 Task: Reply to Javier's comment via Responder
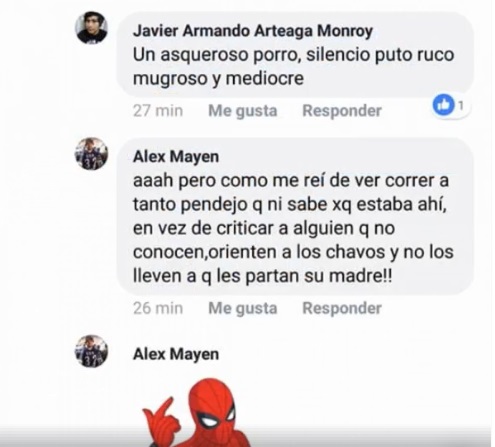[x=342, y=111]
